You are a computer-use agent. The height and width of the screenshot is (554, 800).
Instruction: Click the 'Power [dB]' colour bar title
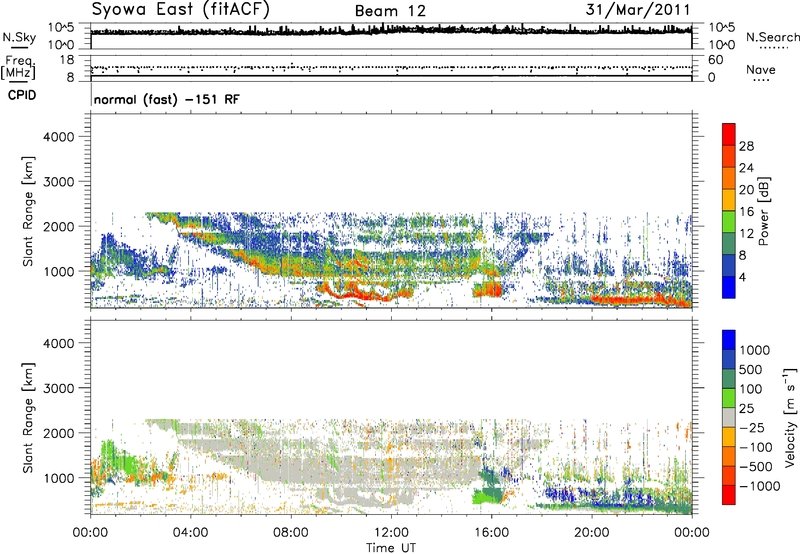[764, 211]
